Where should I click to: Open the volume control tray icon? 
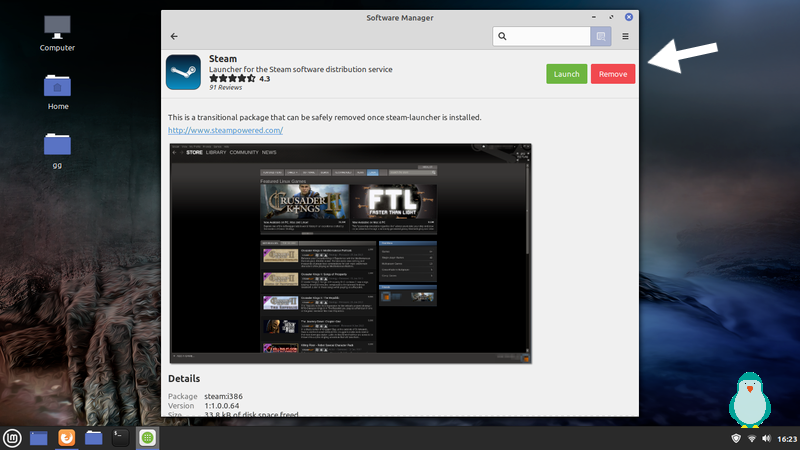(x=766, y=438)
